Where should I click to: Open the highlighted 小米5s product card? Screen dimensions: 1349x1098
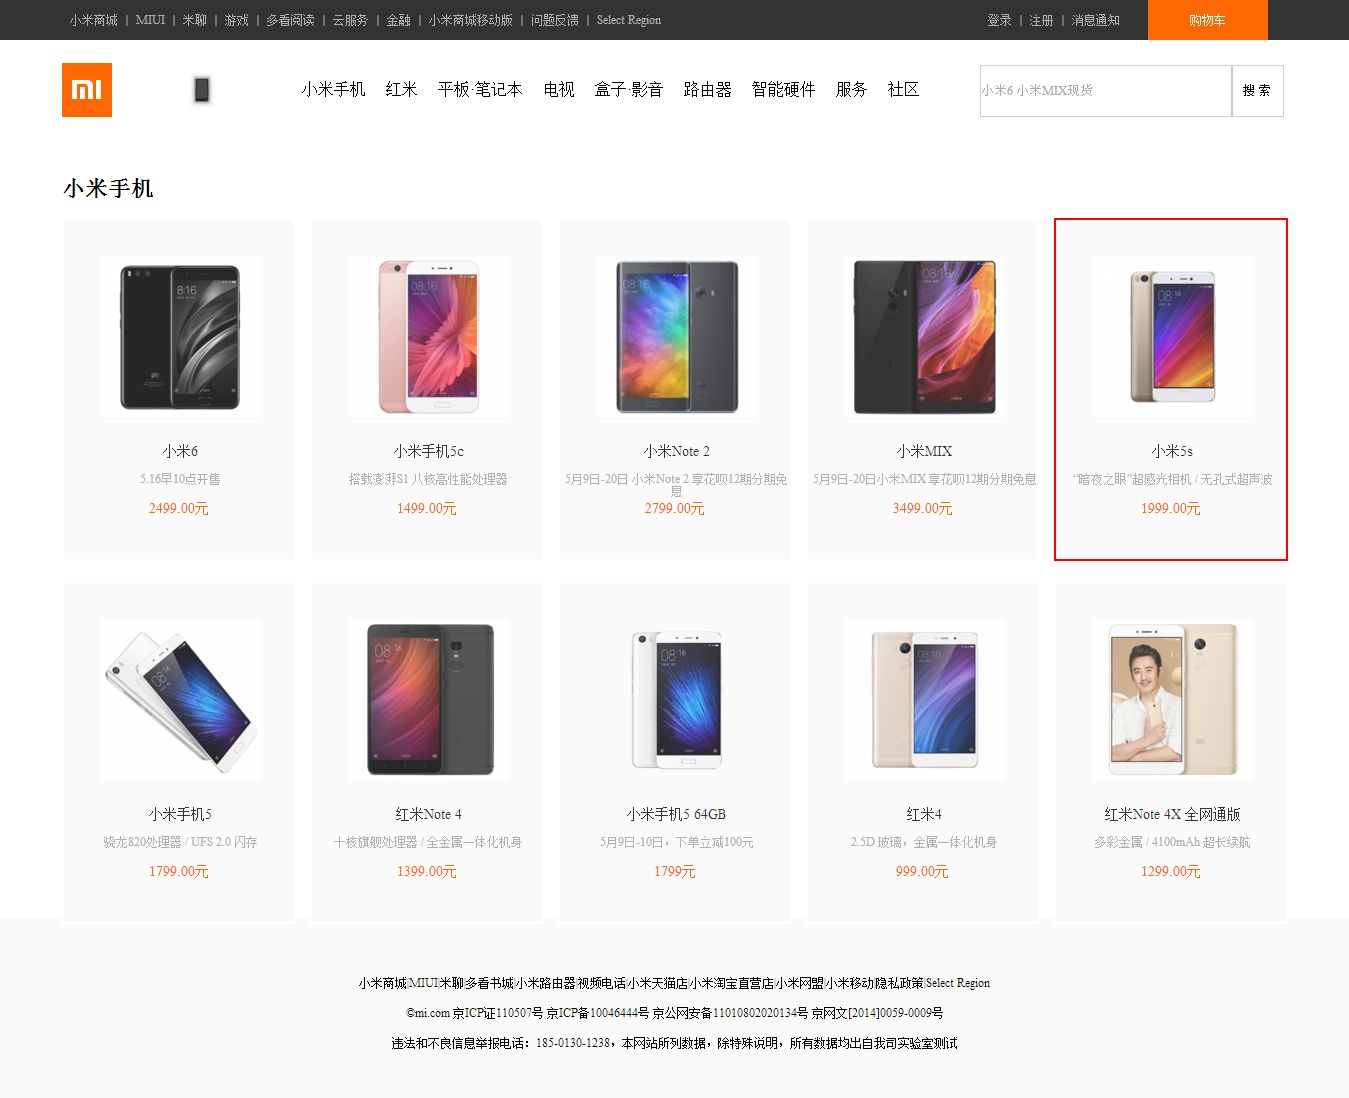pos(1171,389)
